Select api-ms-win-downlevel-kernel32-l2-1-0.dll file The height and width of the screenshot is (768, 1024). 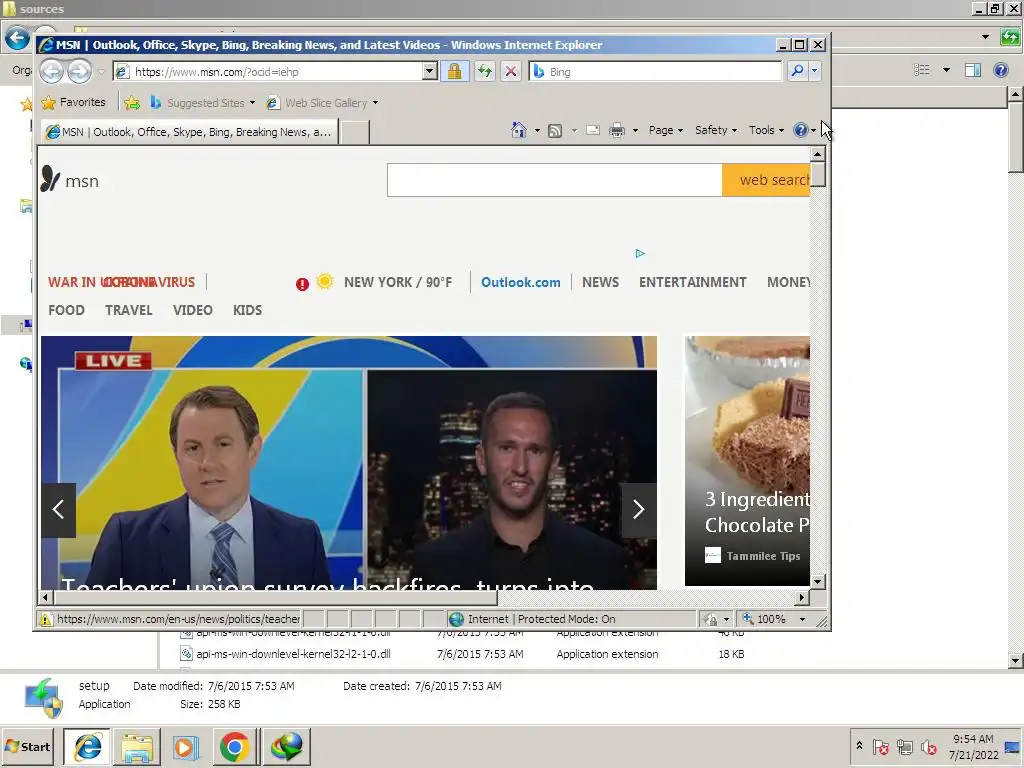tap(293, 654)
